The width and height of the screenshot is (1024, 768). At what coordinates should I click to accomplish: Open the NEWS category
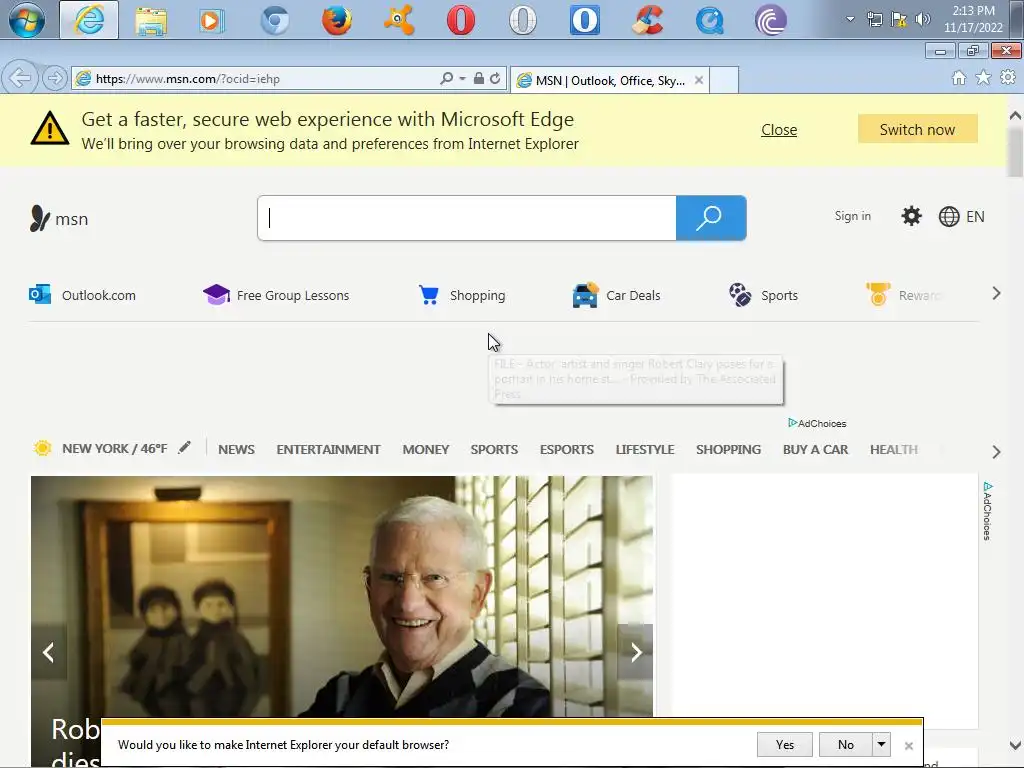[236, 449]
